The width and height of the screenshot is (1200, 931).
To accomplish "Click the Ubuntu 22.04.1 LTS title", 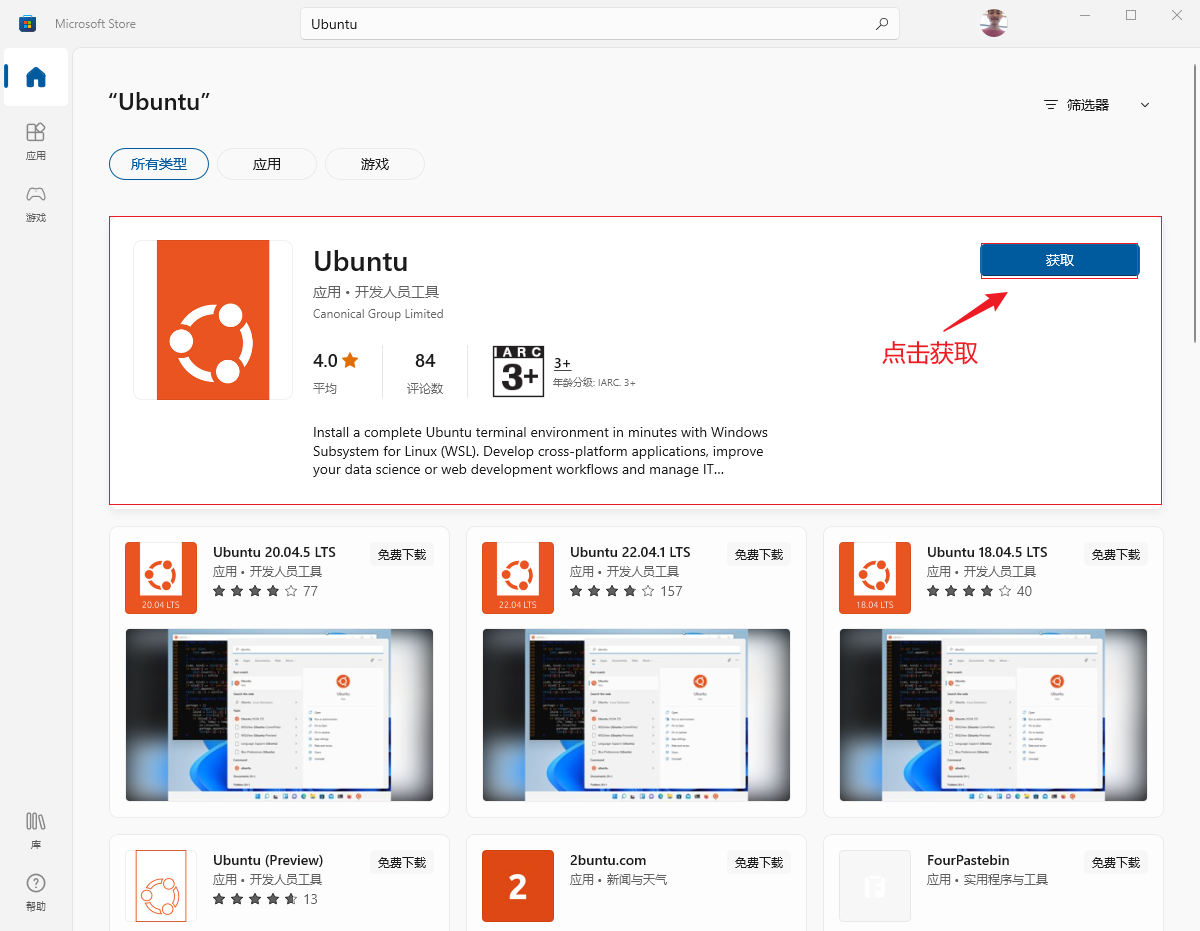I will tap(630, 552).
